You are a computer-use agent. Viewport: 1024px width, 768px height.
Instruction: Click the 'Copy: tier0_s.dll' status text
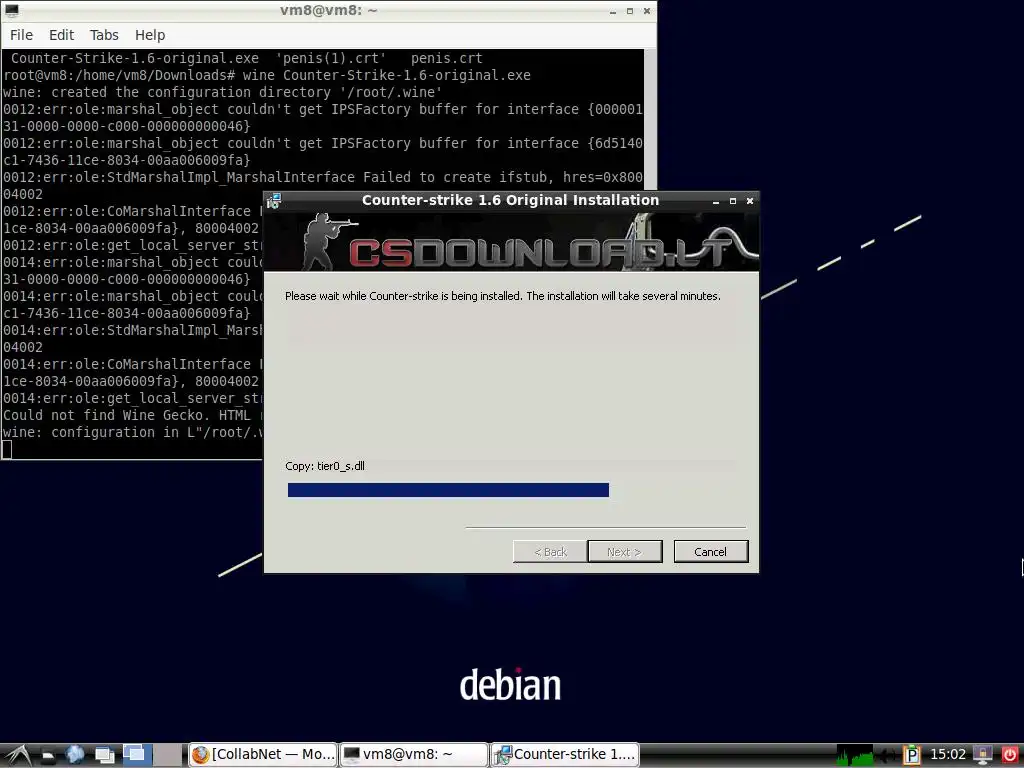point(325,466)
